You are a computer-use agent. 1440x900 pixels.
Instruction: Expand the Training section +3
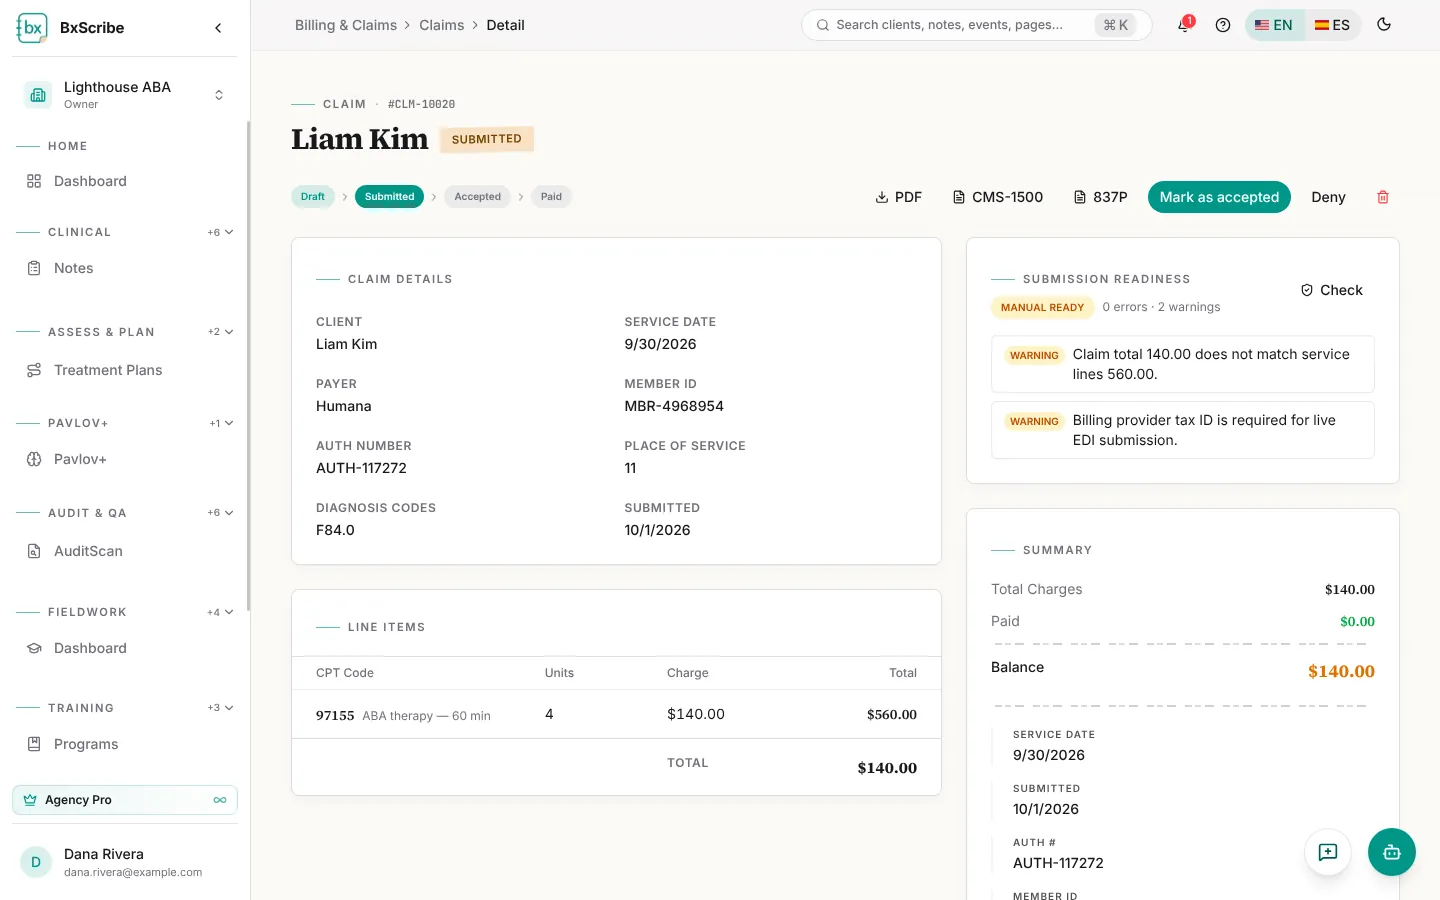220,708
